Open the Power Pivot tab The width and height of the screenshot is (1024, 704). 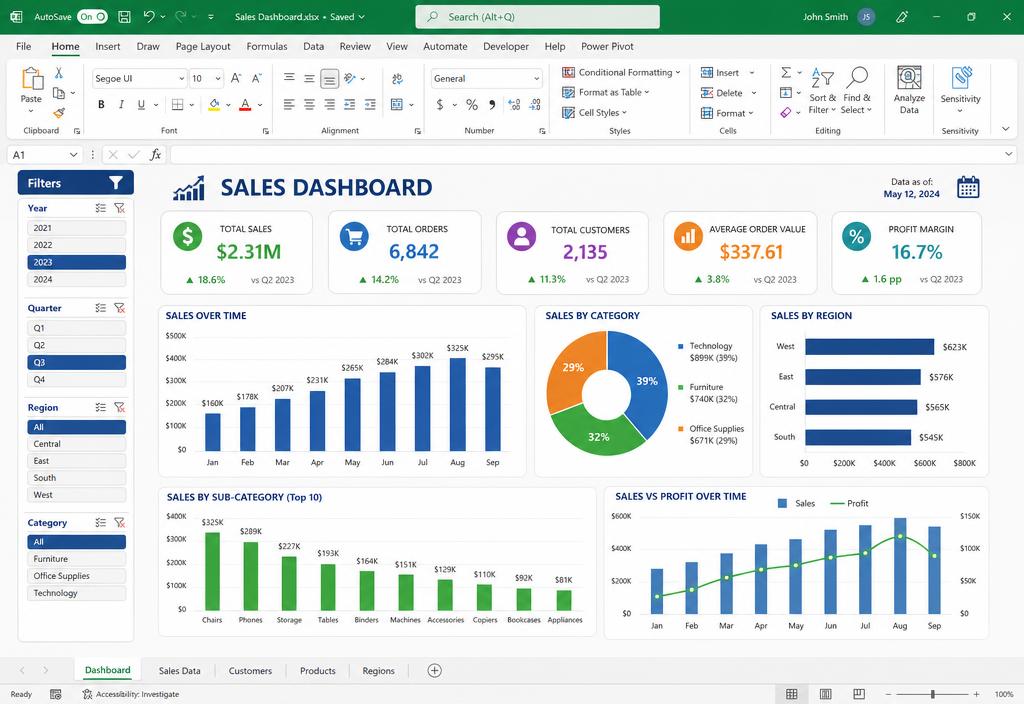607,46
